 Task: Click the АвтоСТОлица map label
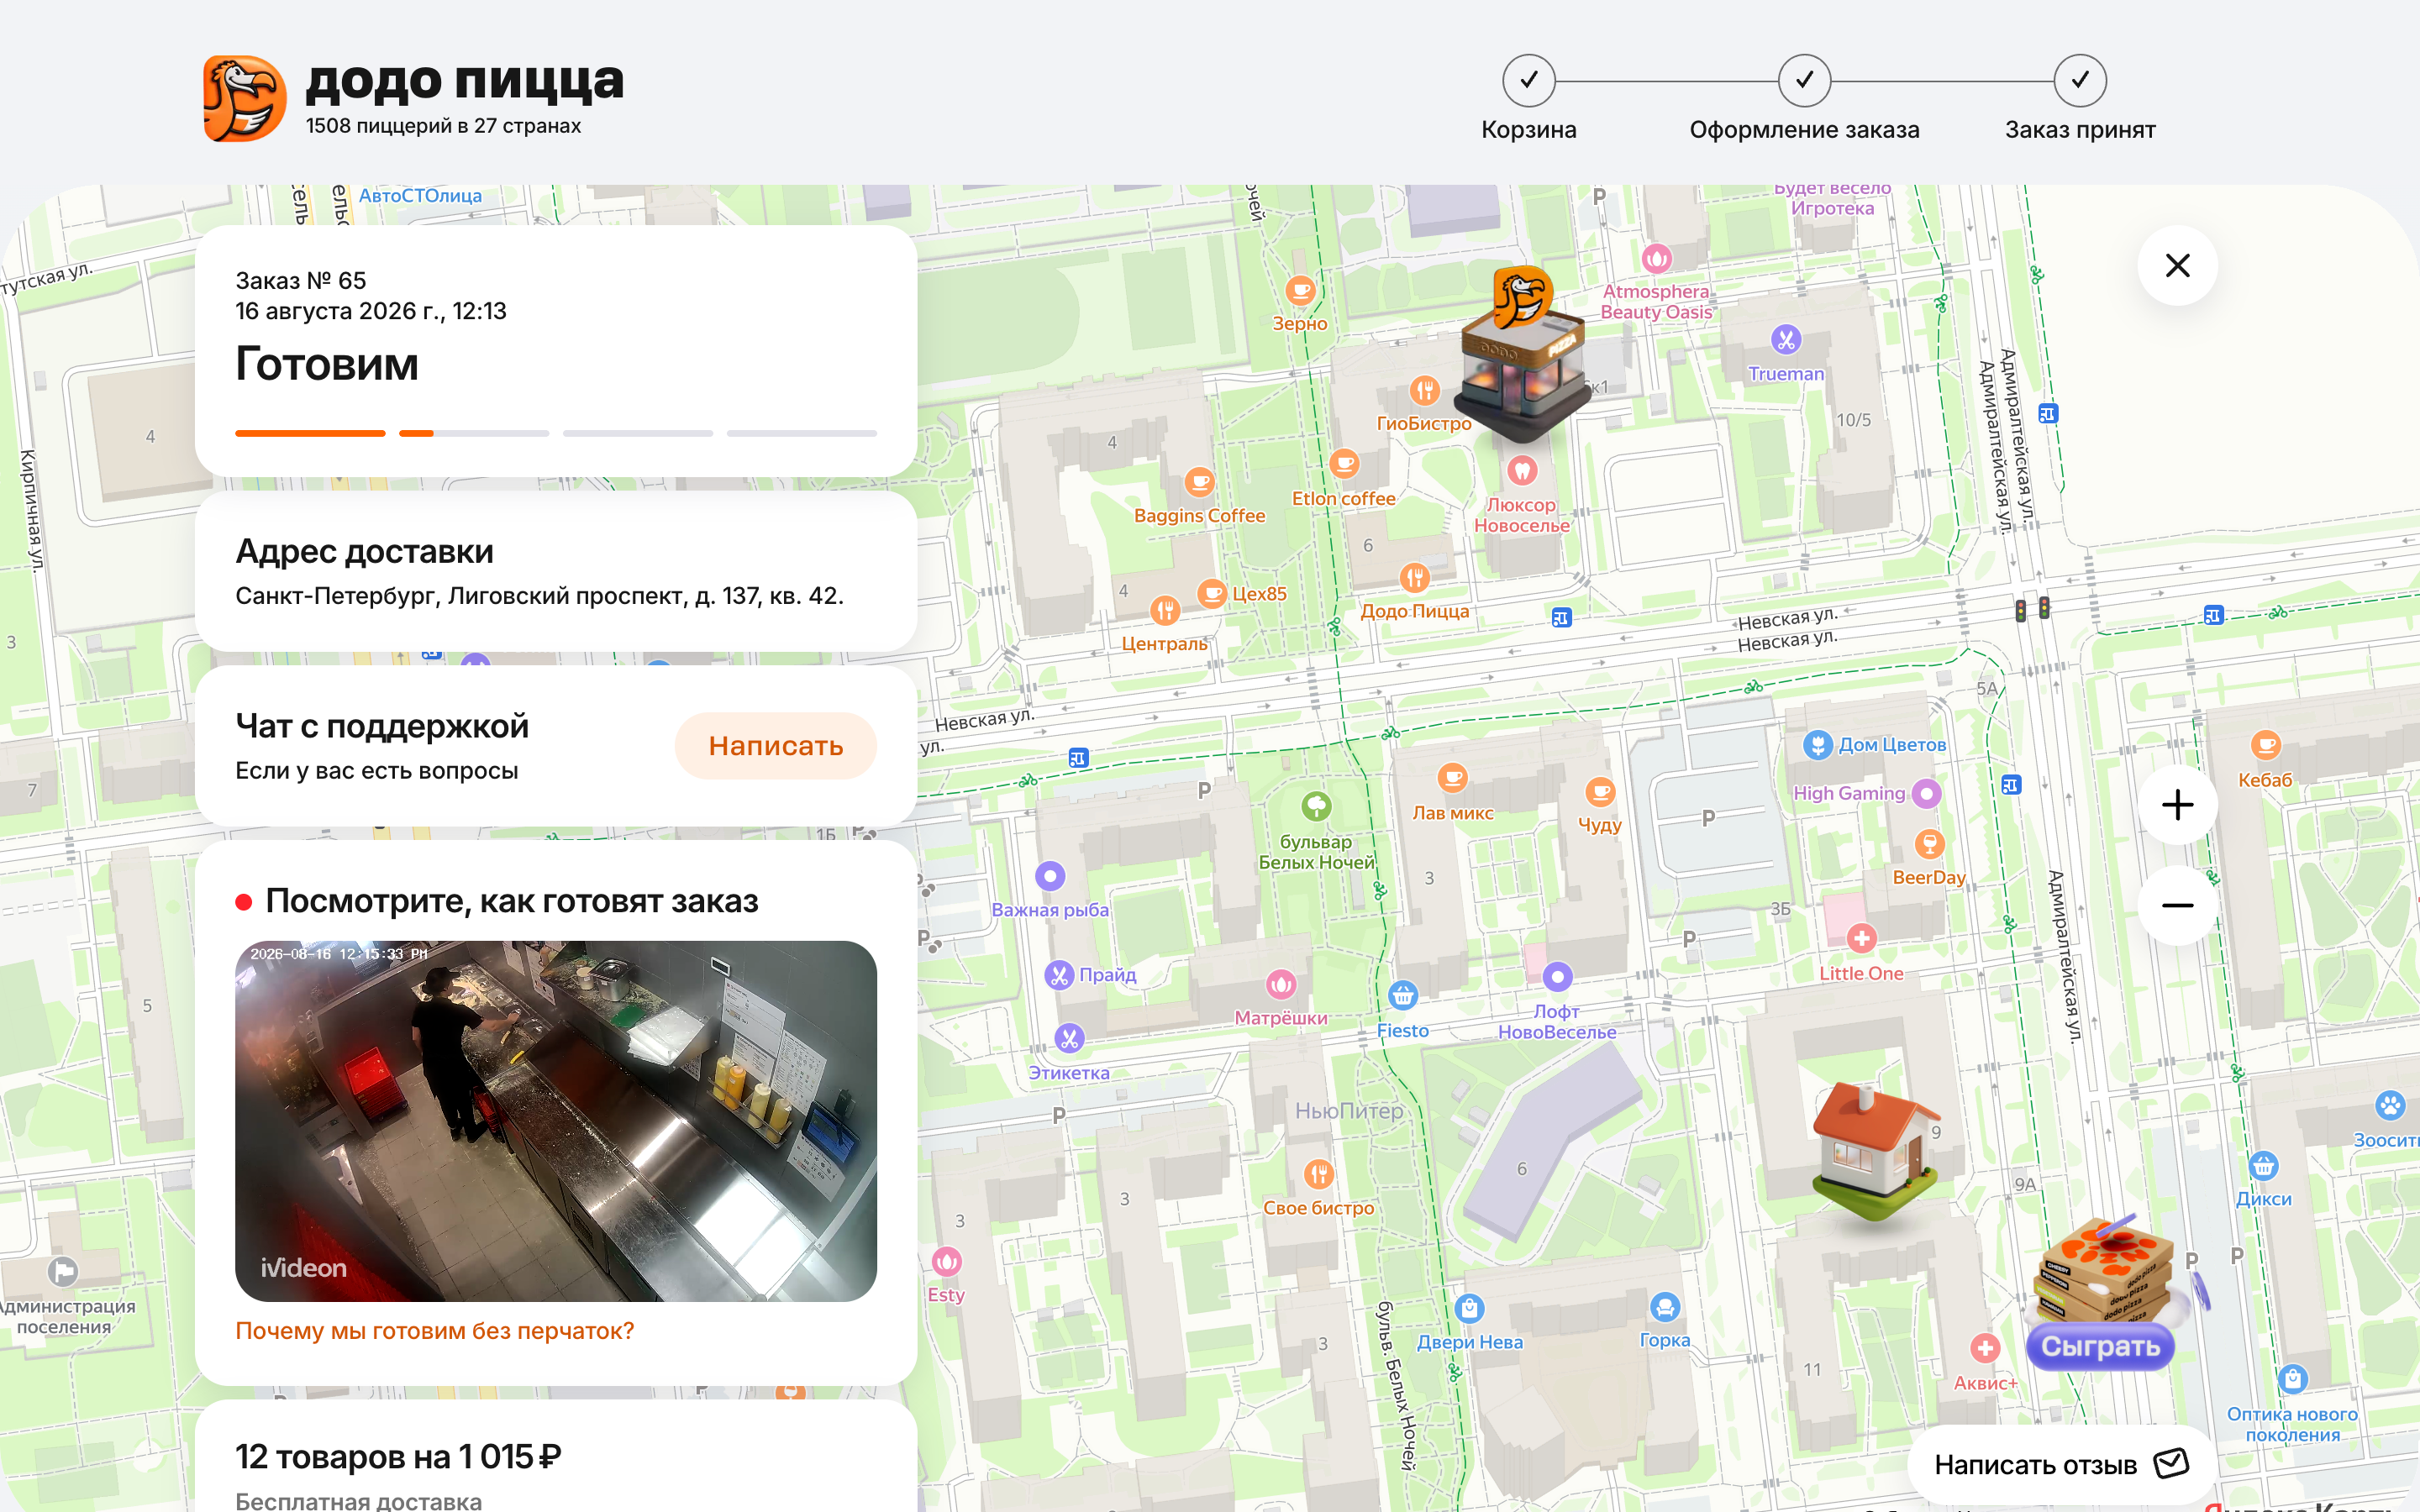click(x=420, y=196)
